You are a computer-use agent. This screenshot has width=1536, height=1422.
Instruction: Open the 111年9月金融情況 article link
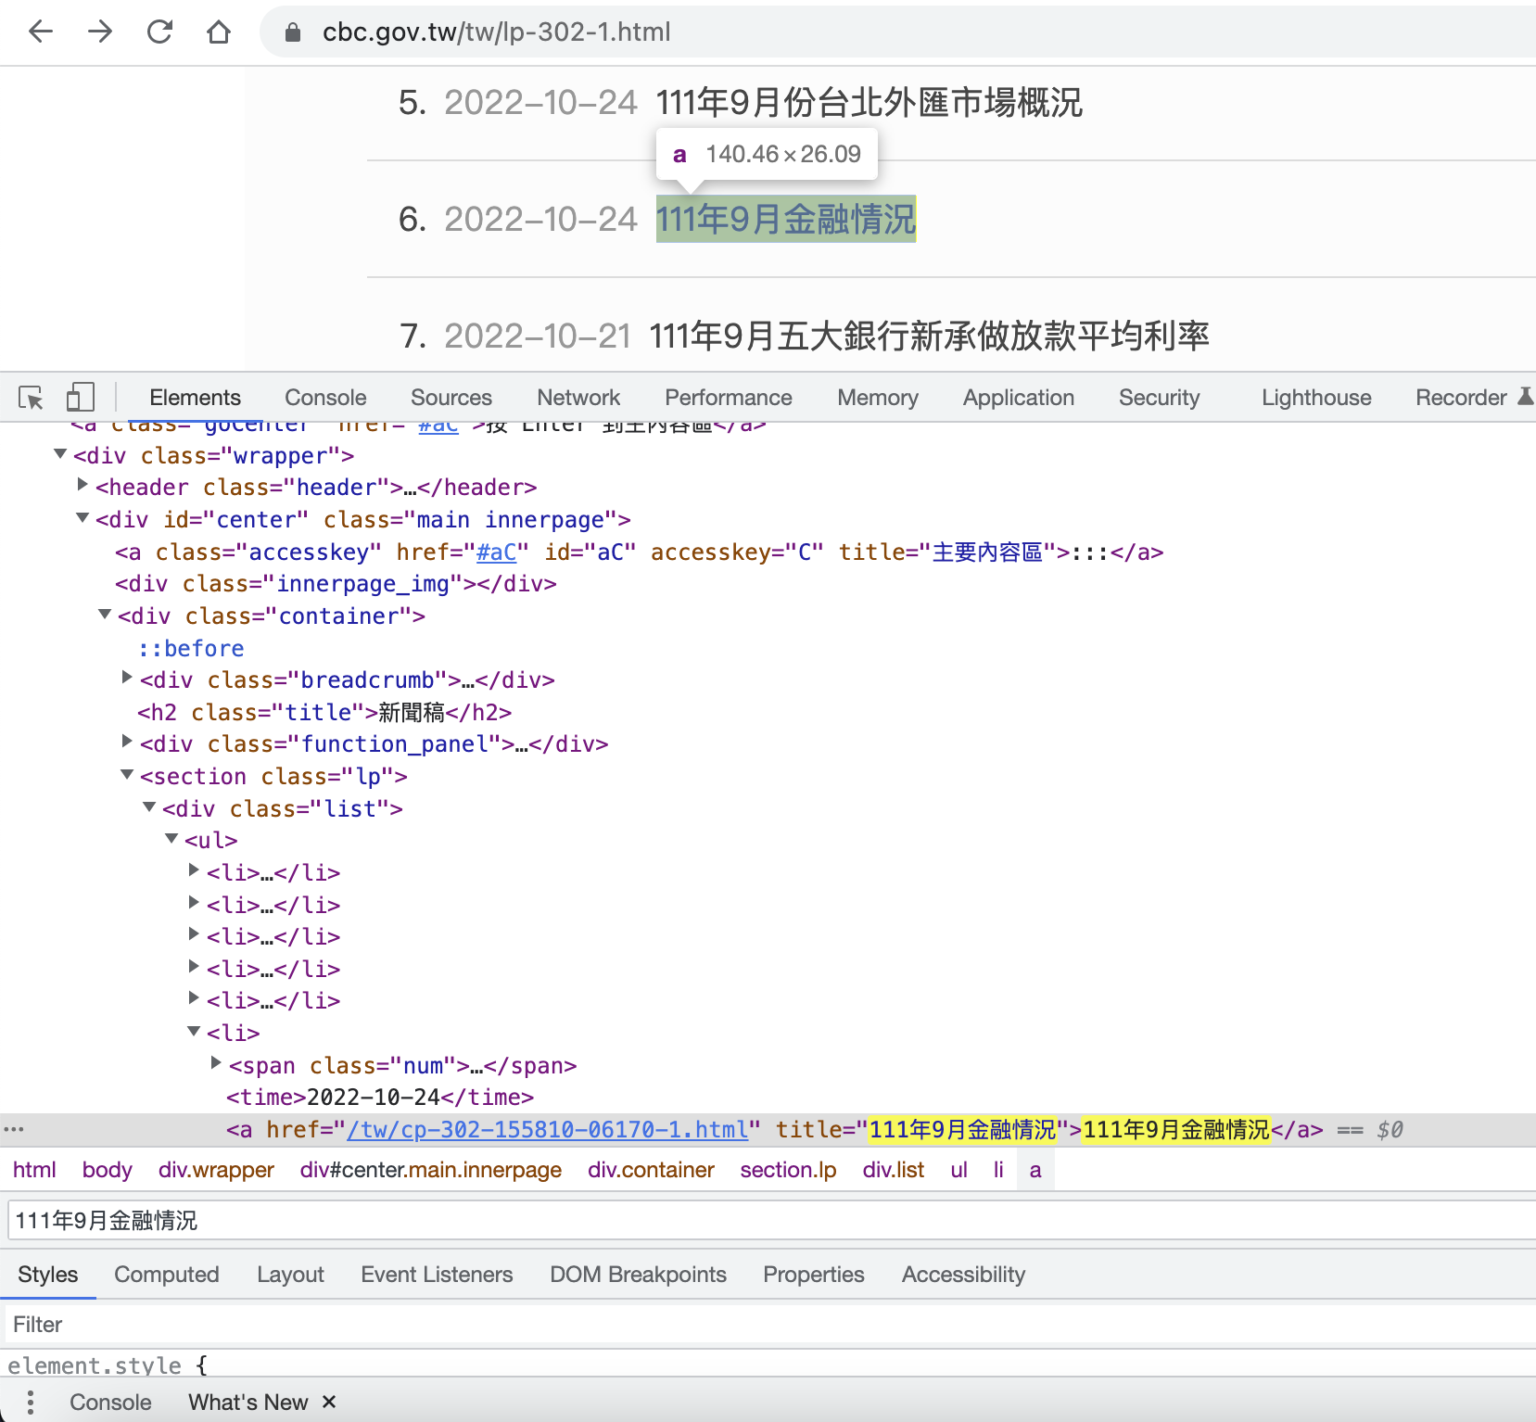point(785,219)
